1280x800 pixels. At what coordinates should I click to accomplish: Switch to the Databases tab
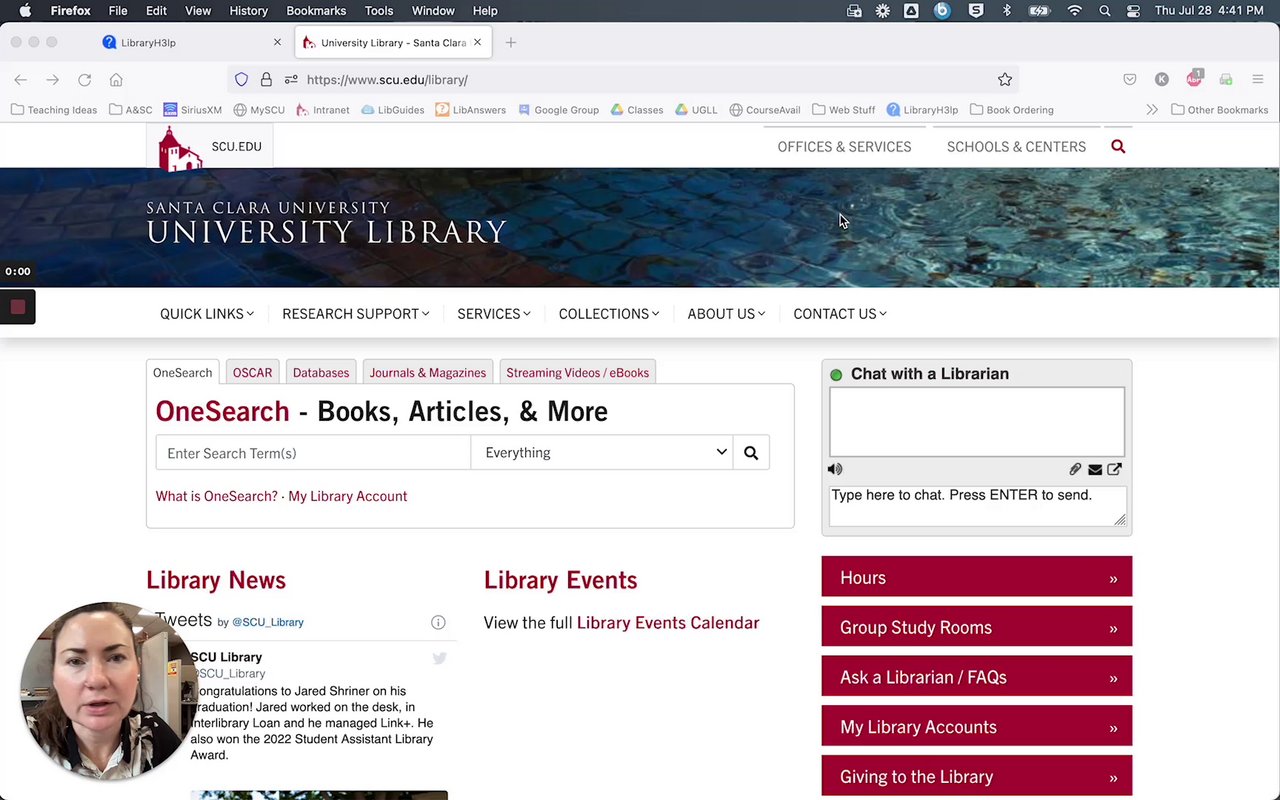point(321,373)
